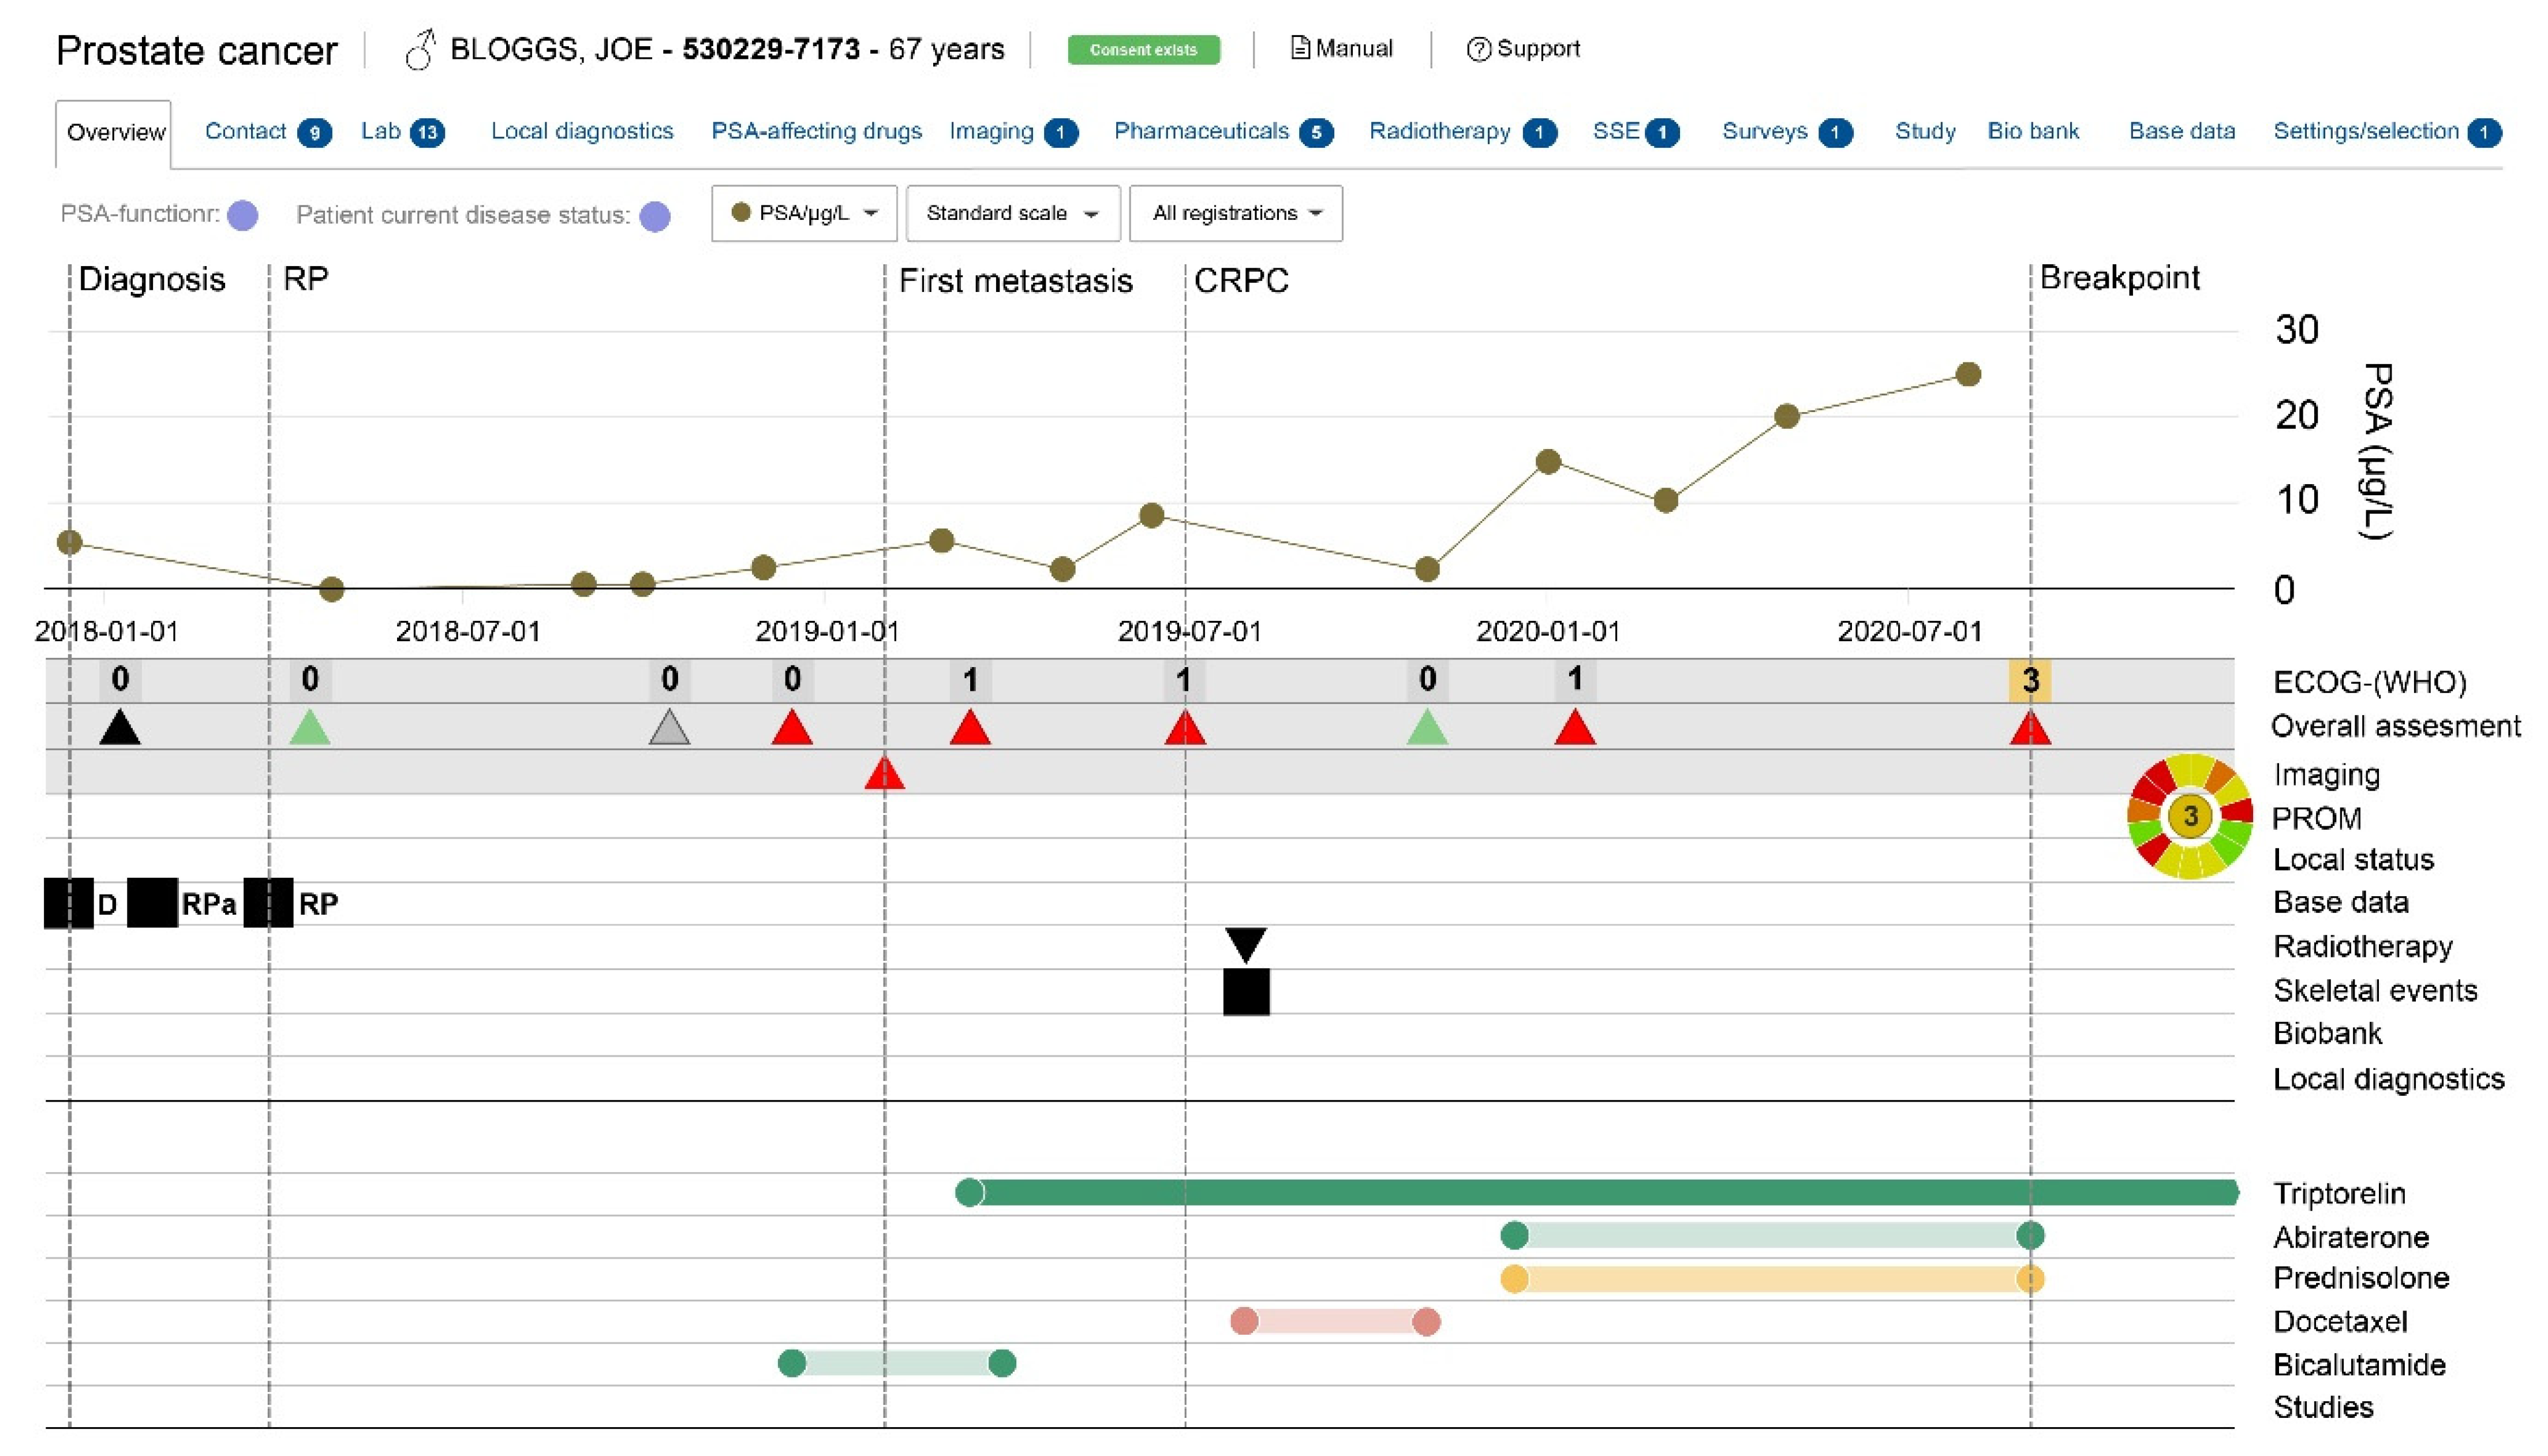This screenshot has height=1456, width=2548.
Task: Click the black square before RPa label
Action: [152, 903]
